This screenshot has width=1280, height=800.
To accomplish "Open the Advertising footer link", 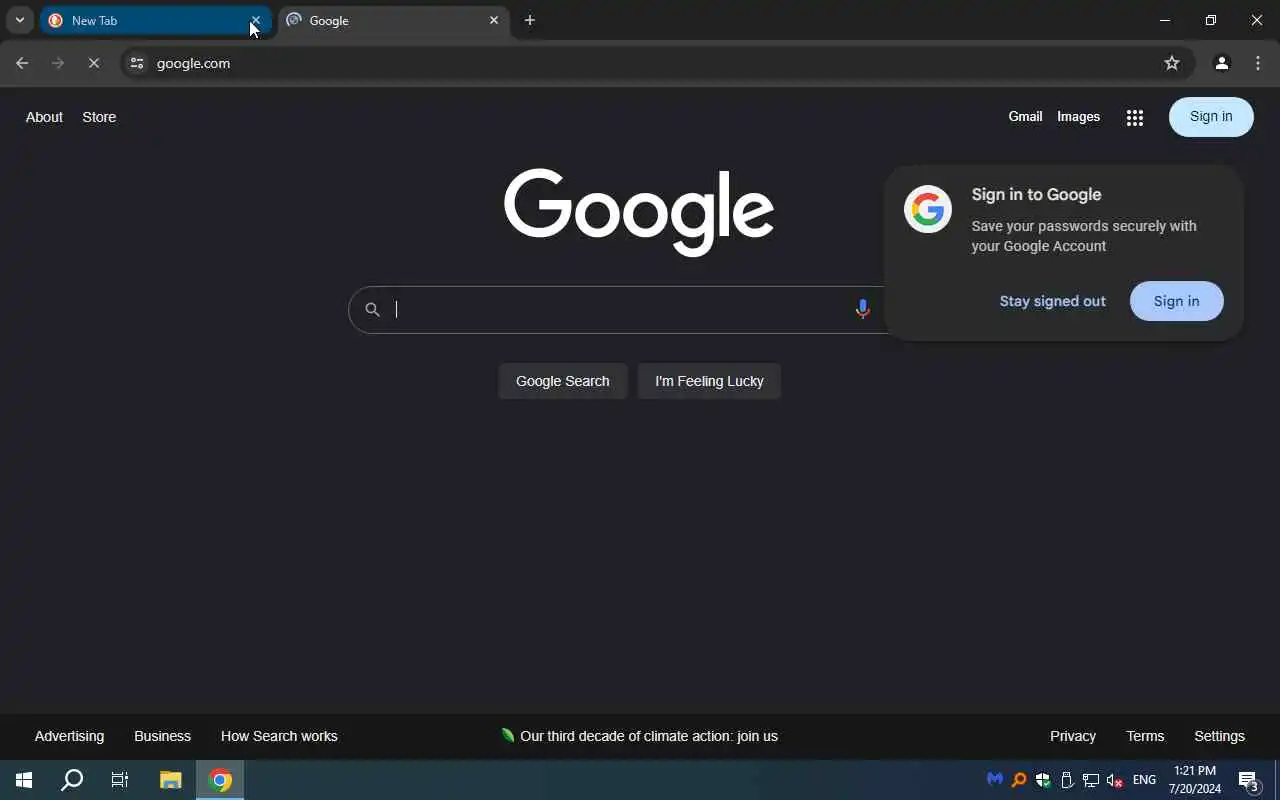I will pyautogui.click(x=69, y=736).
